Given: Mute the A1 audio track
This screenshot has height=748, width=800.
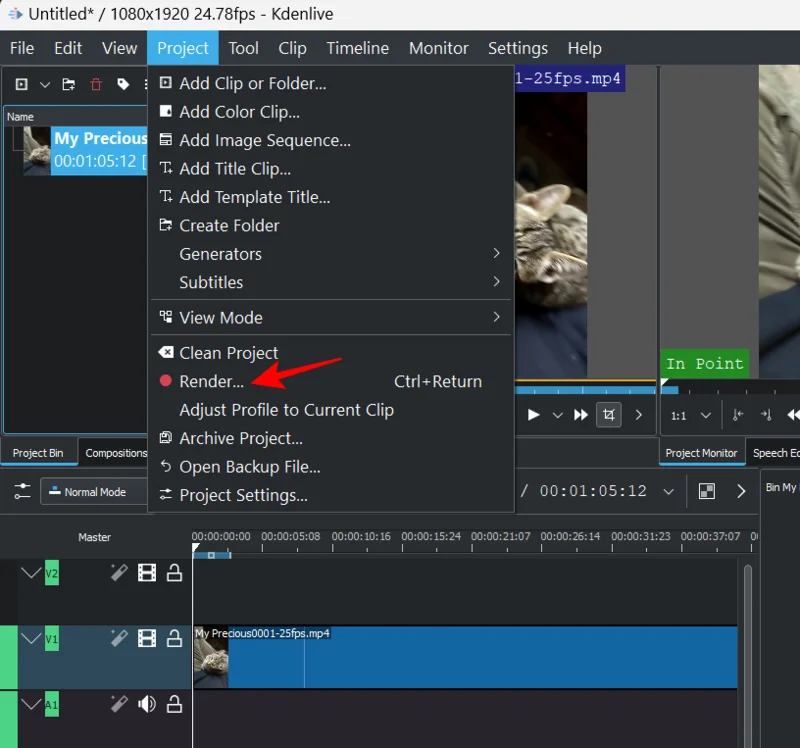Looking at the screenshot, I should click(147, 705).
